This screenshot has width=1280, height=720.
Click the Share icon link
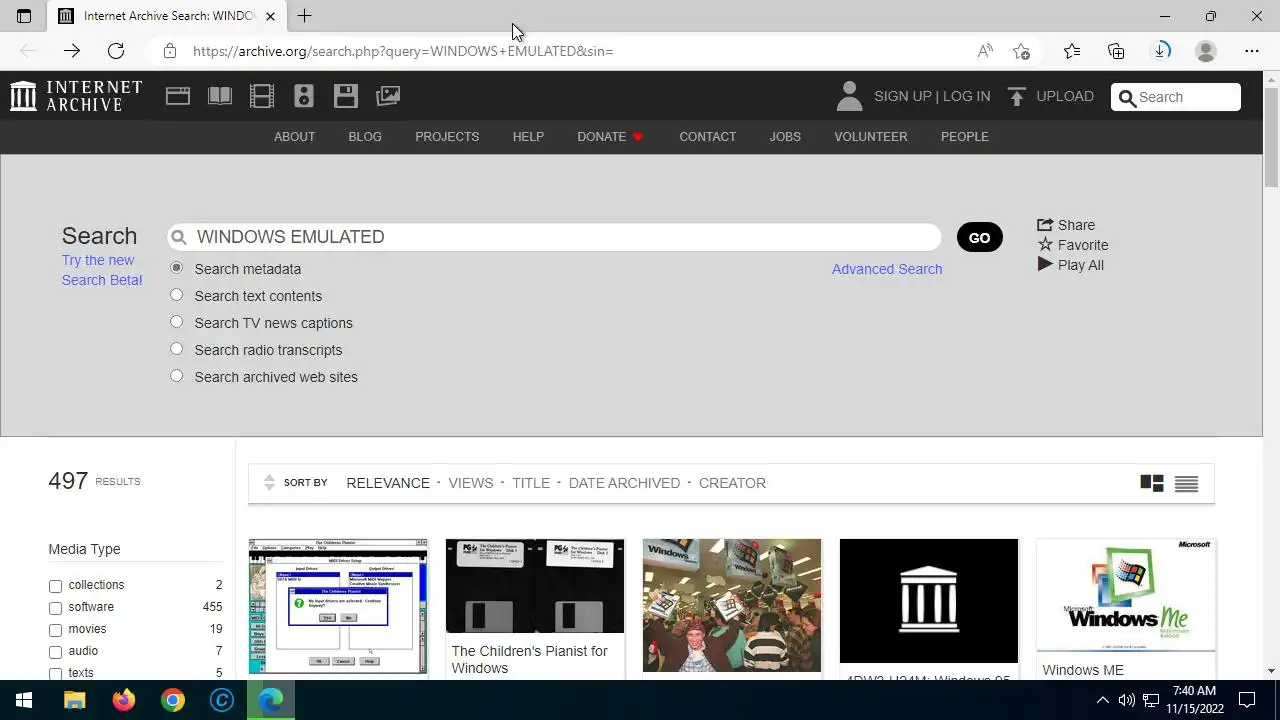(x=1066, y=225)
